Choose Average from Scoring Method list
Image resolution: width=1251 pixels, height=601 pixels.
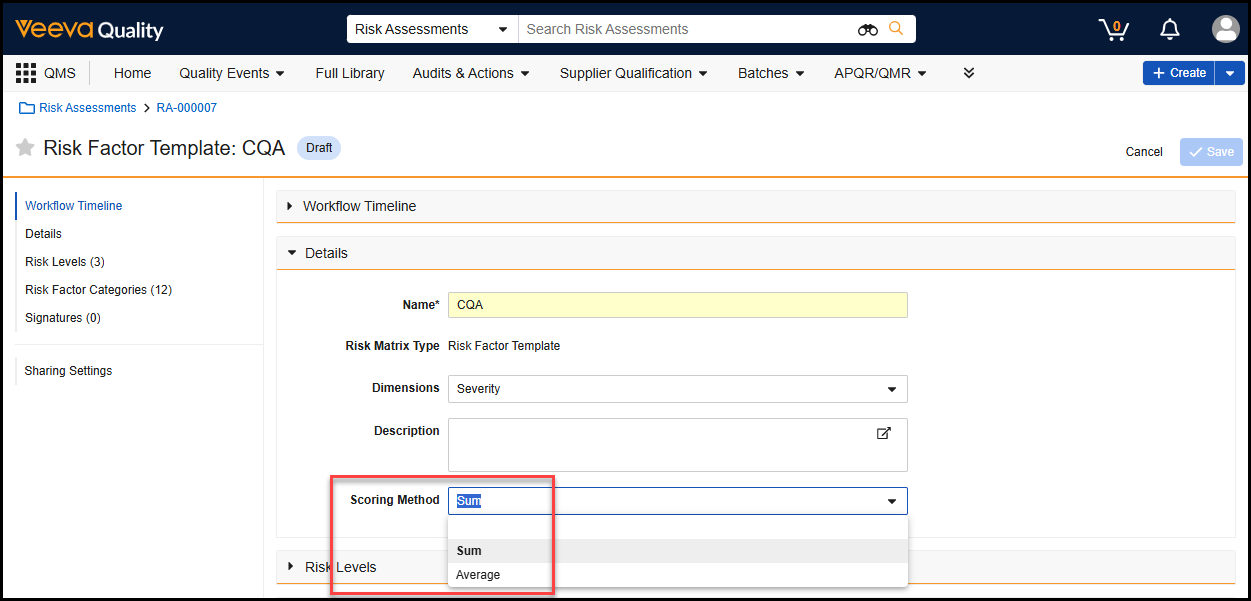tap(478, 575)
